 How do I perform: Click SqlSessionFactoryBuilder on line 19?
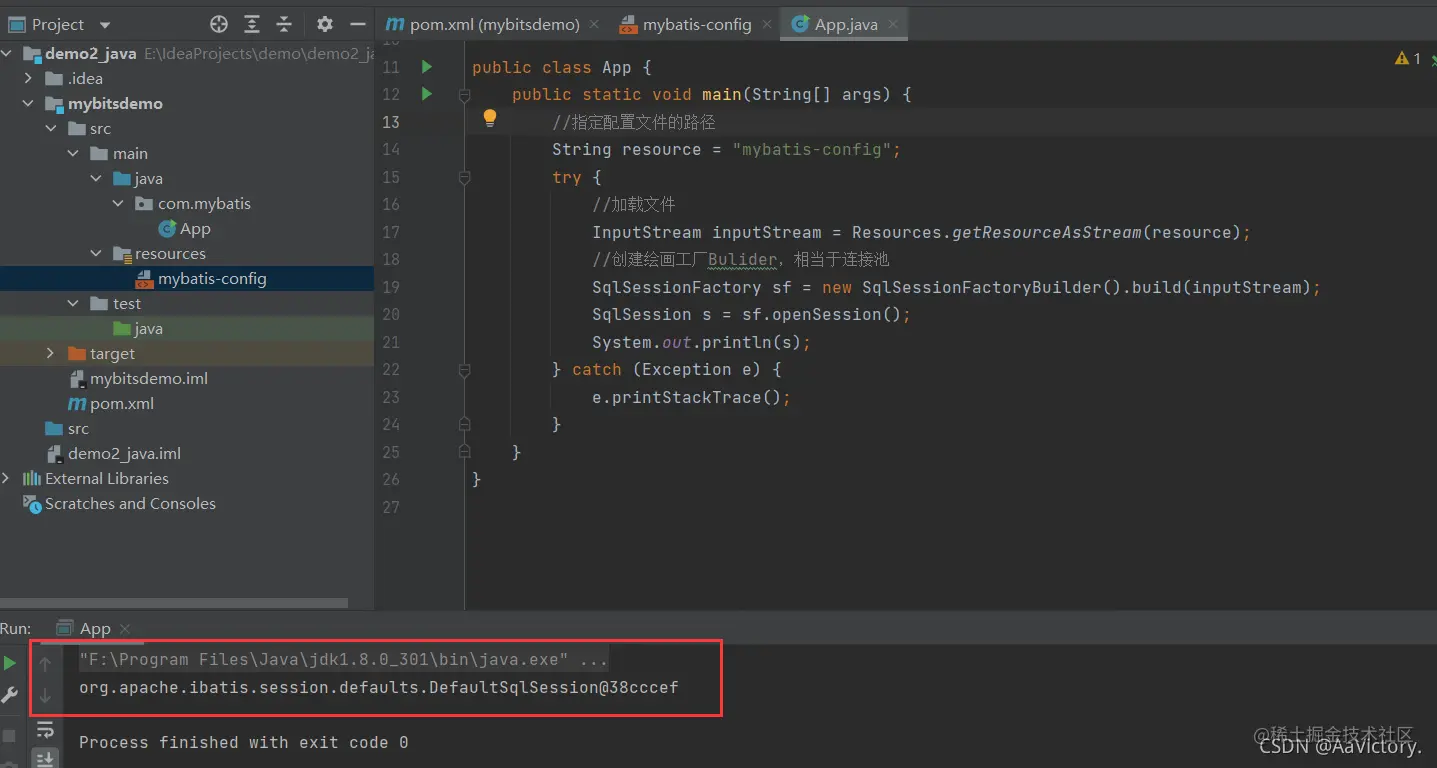[x=982, y=287]
